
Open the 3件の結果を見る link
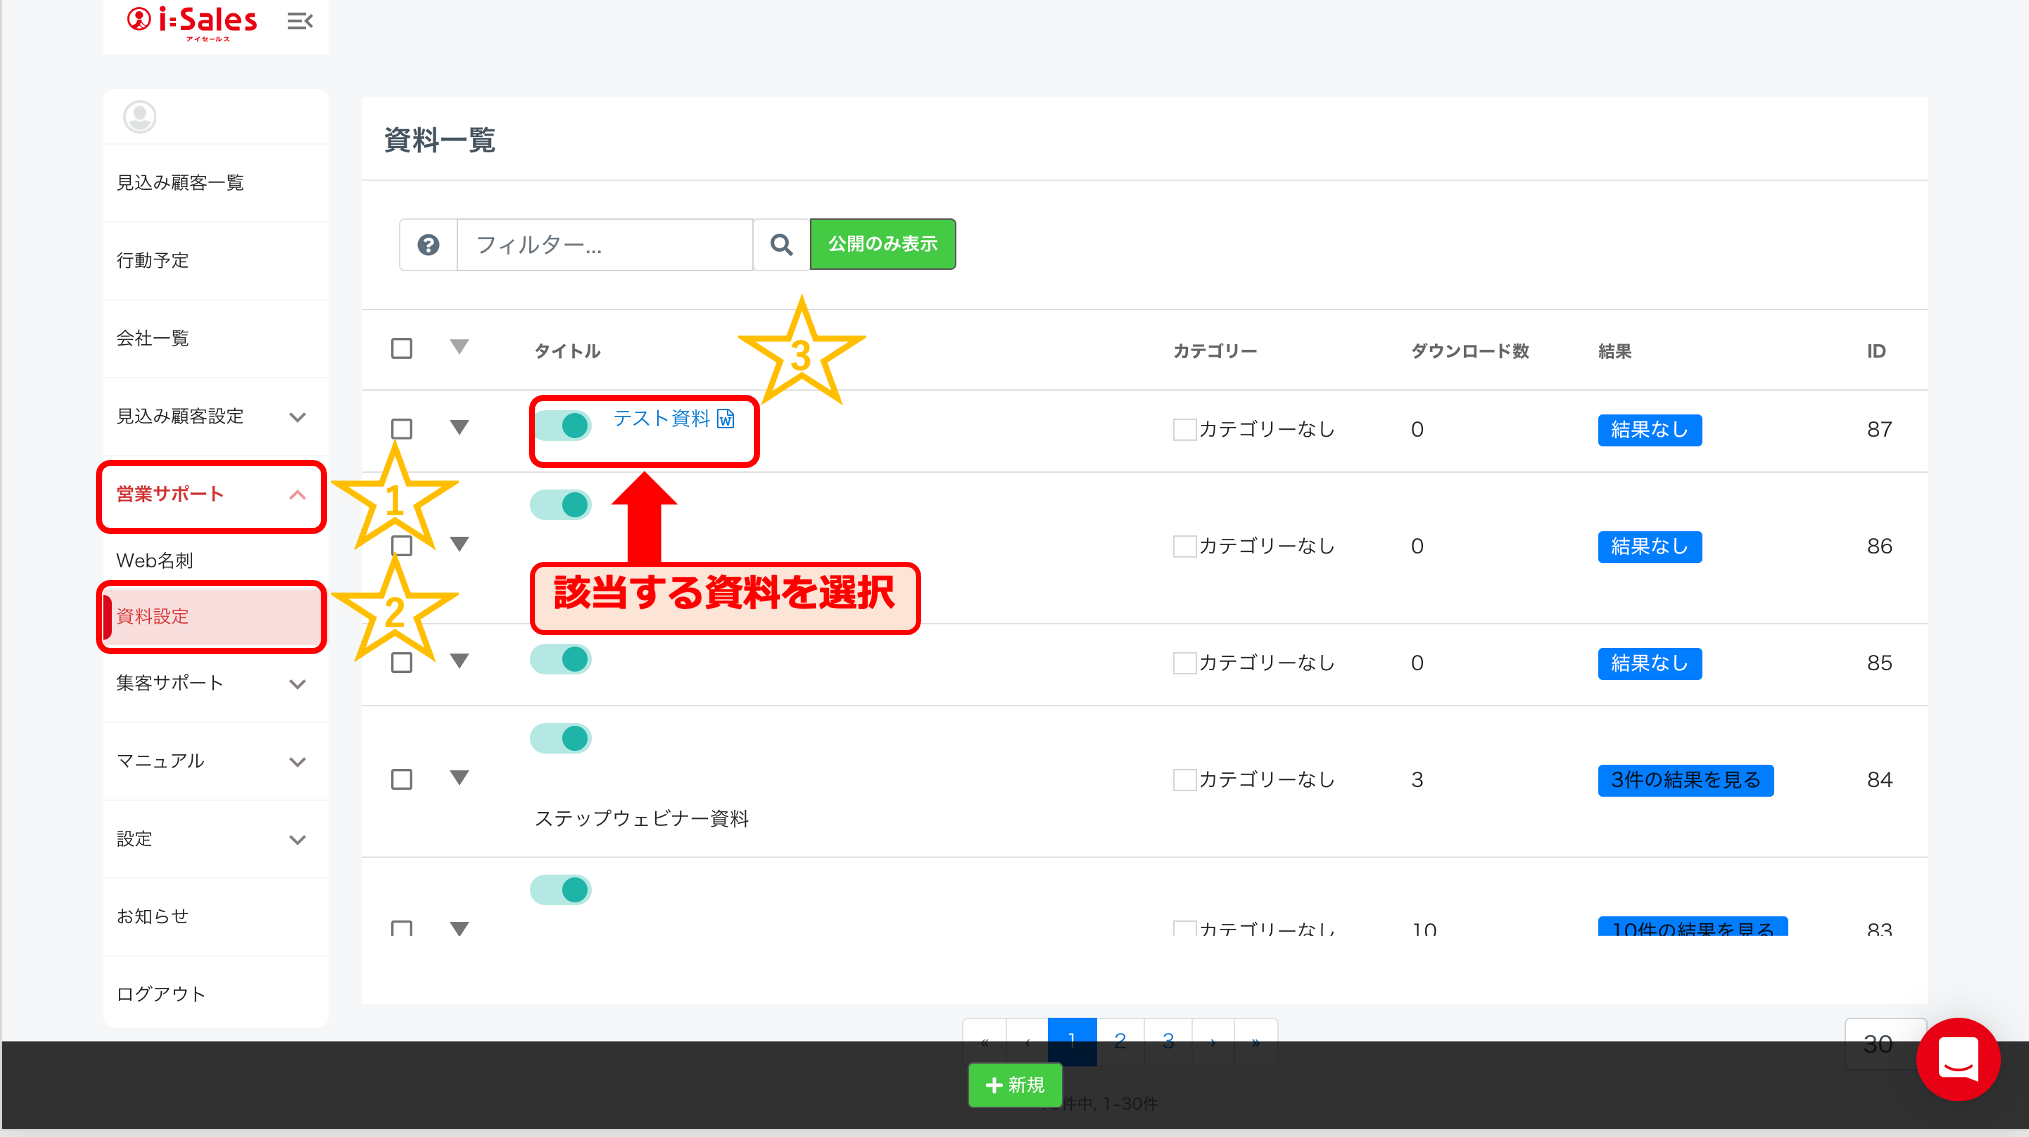(x=1685, y=780)
